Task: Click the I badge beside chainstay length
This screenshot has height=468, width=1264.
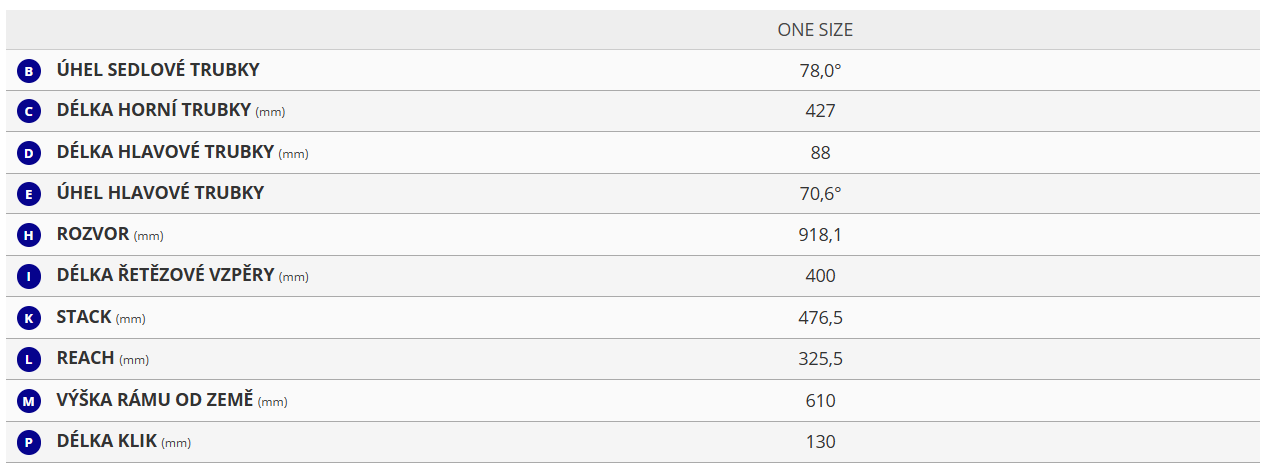Action: (x=29, y=277)
